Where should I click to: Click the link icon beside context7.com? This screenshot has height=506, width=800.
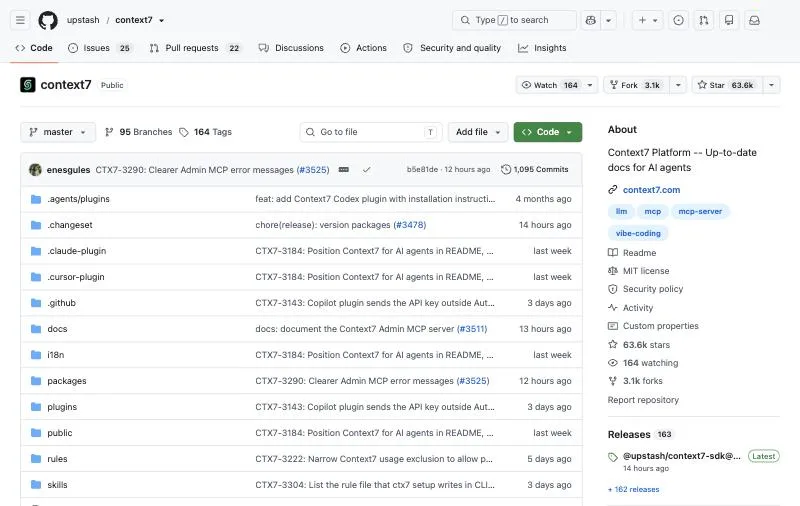[613, 190]
